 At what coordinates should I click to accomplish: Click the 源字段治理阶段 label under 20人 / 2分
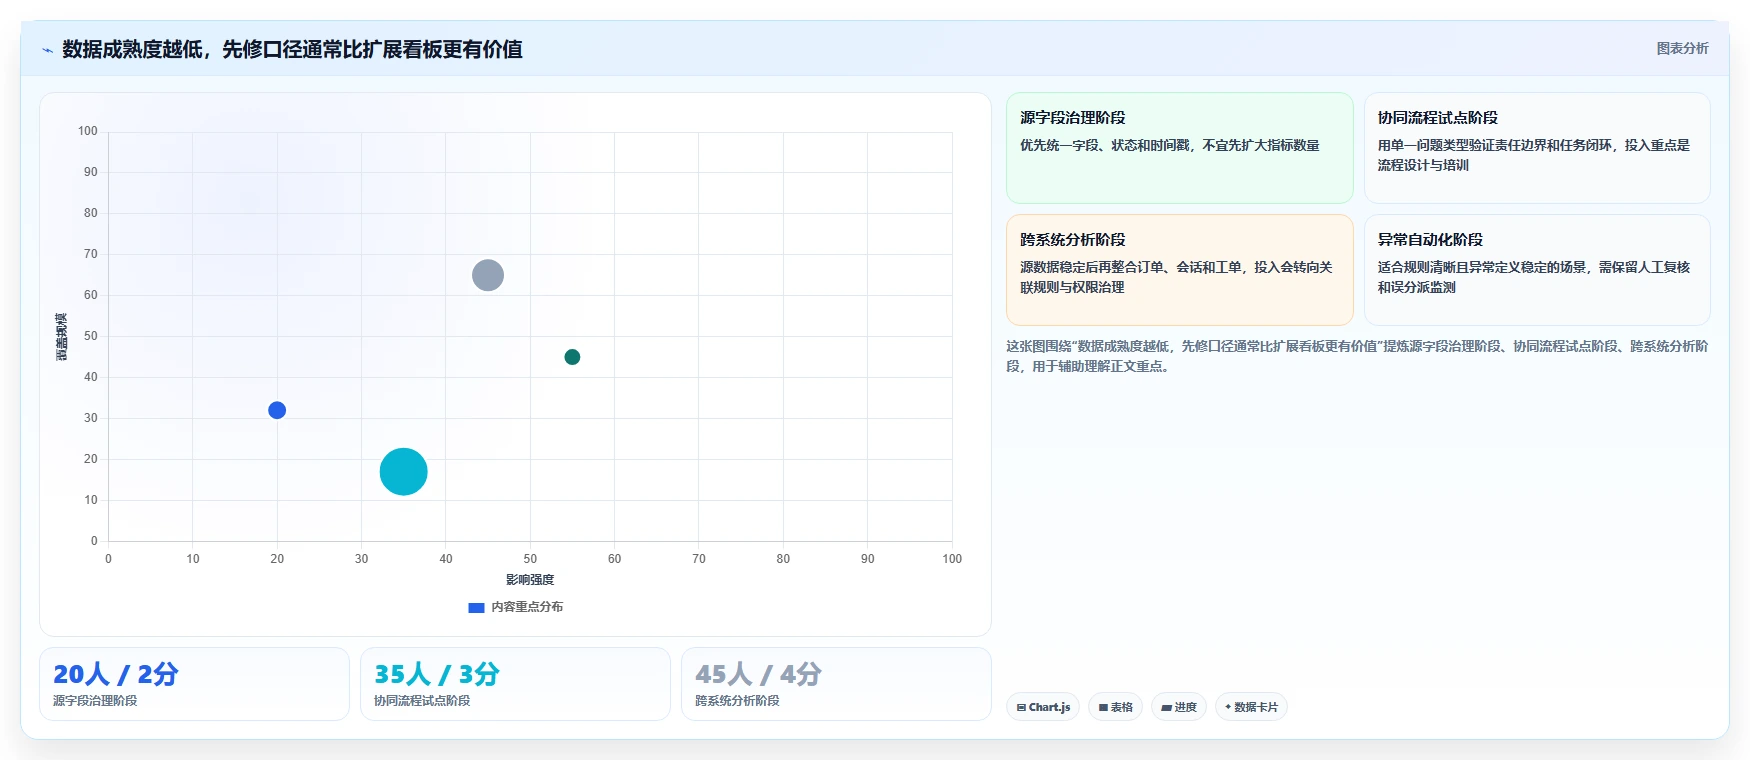coord(95,701)
